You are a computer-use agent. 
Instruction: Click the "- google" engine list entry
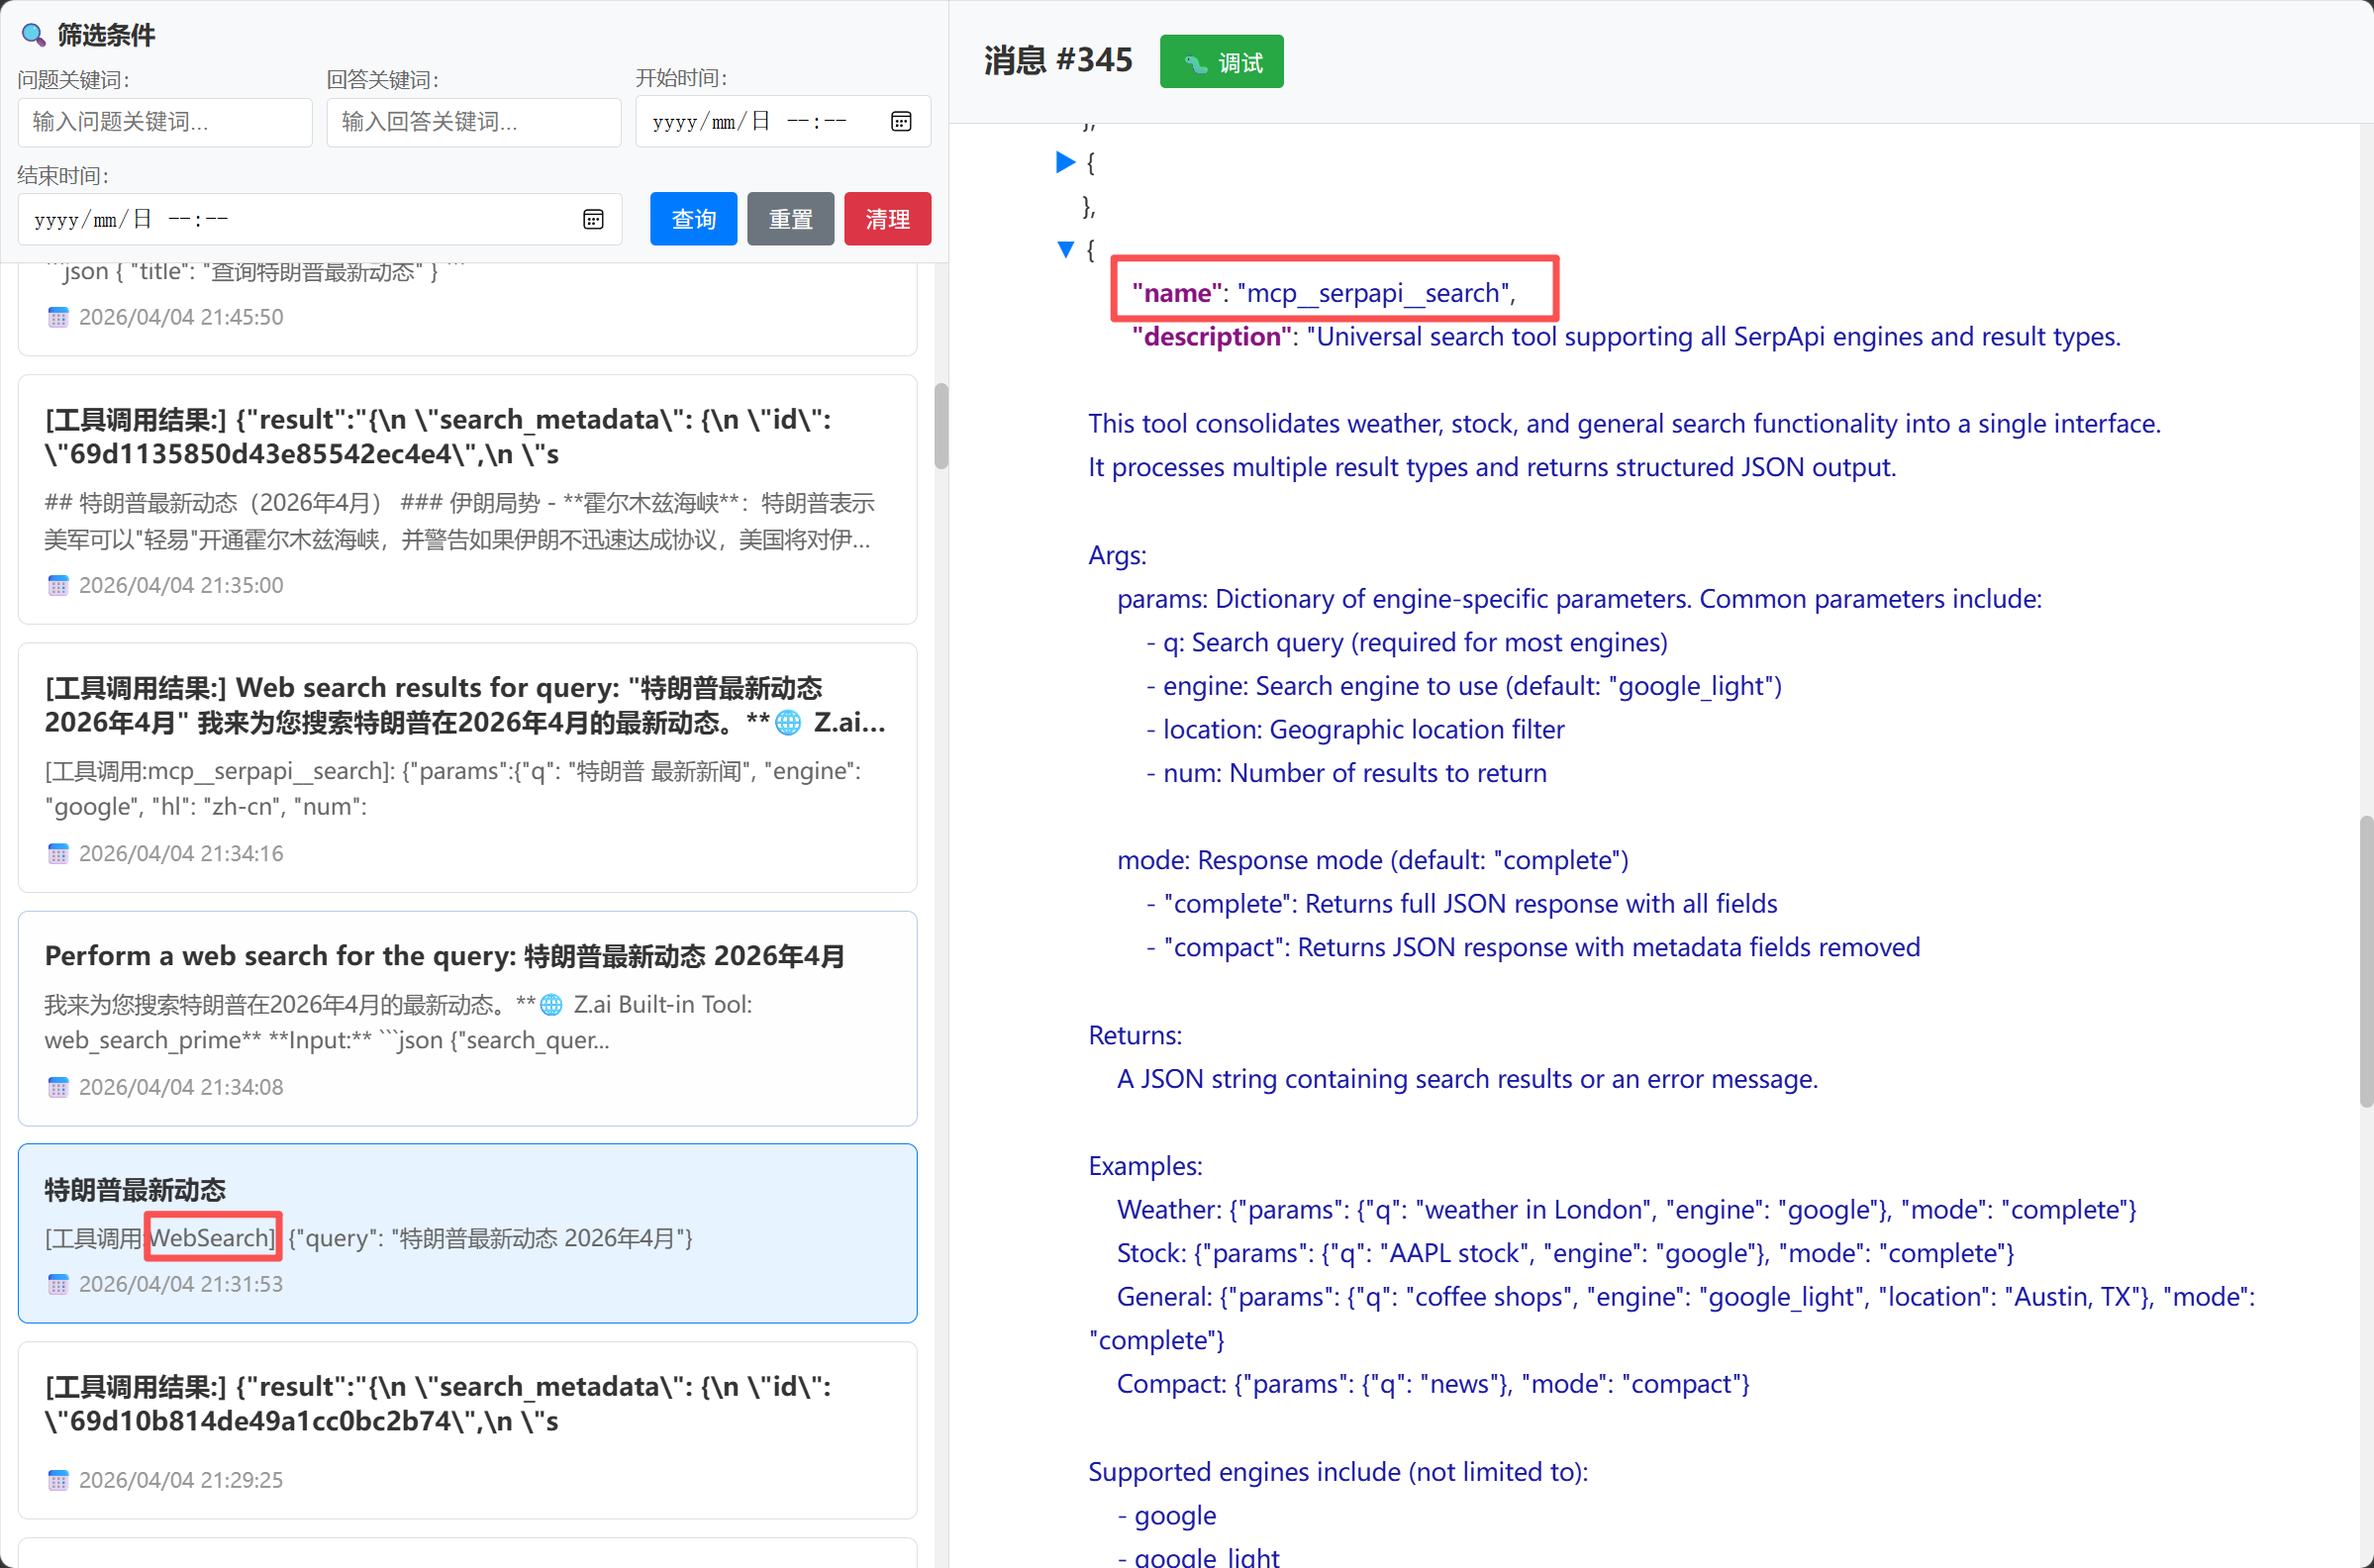pyautogui.click(x=1167, y=1516)
